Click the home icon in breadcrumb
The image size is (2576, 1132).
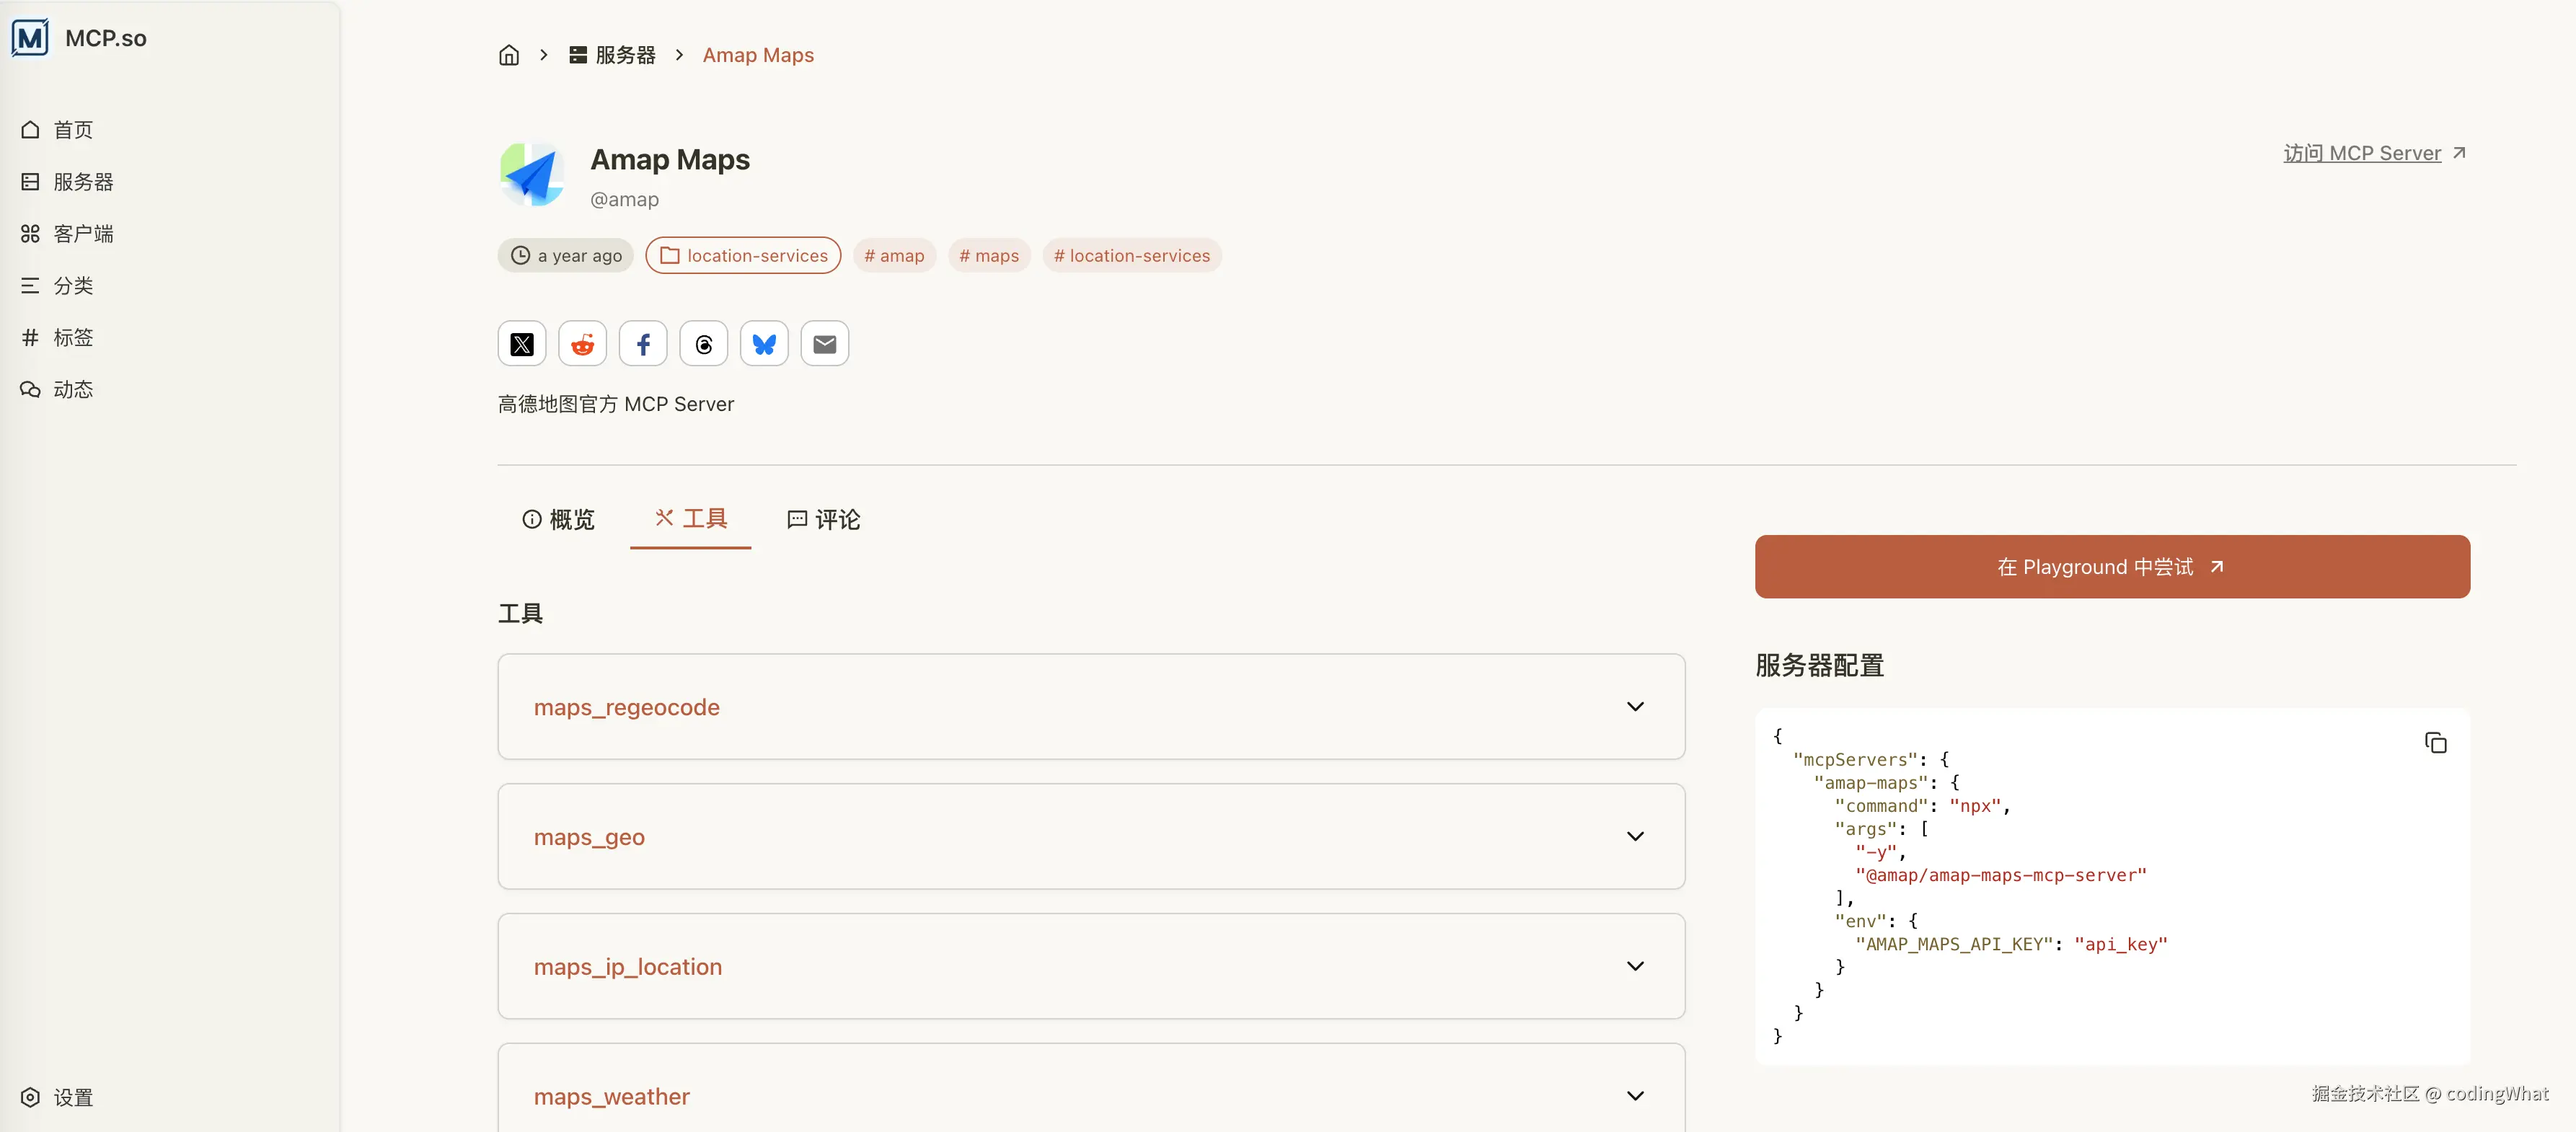point(509,55)
